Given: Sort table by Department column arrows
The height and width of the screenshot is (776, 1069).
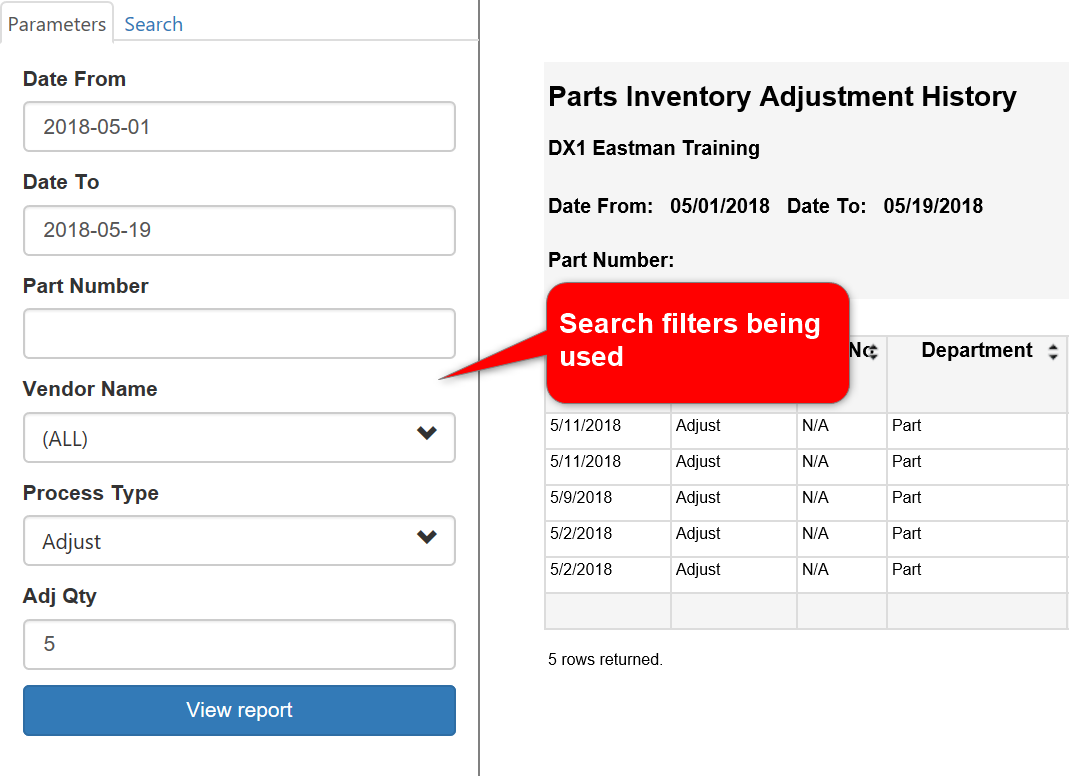Looking at the screenshot, I should click(1053, 351).
